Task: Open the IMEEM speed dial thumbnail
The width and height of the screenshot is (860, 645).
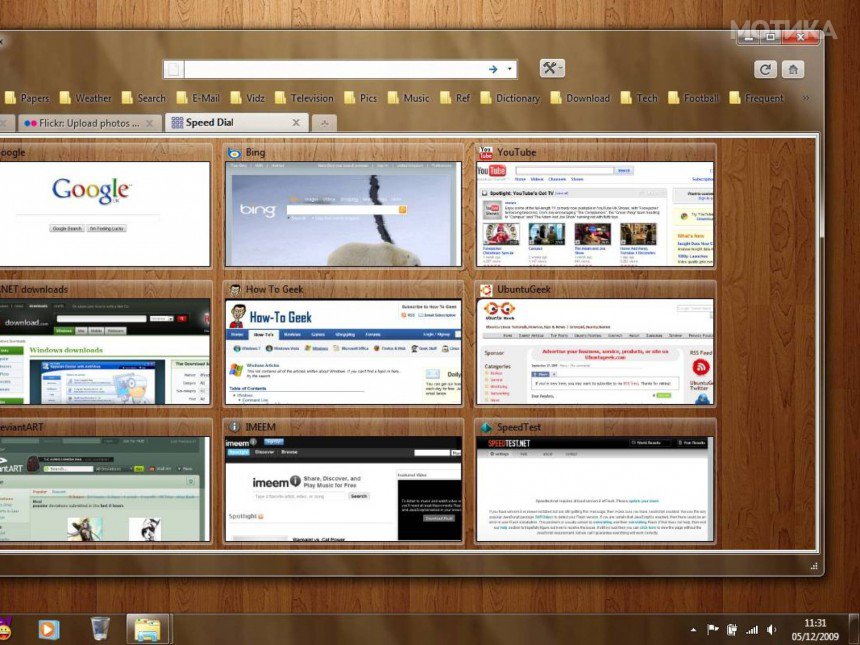Action: tap(343, 489)
